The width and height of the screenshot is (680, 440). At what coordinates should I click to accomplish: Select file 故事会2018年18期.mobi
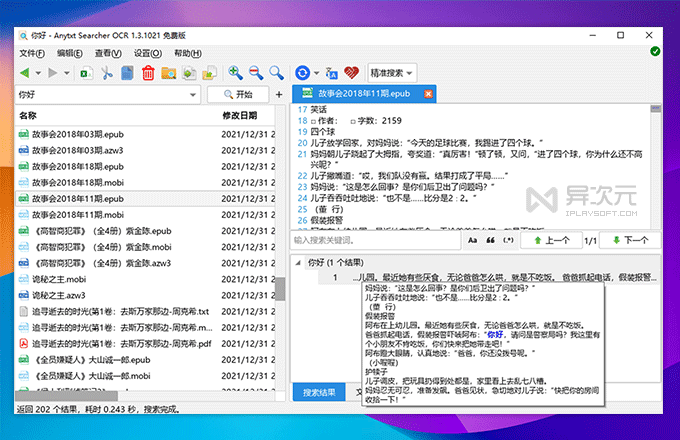click(145, 183)
